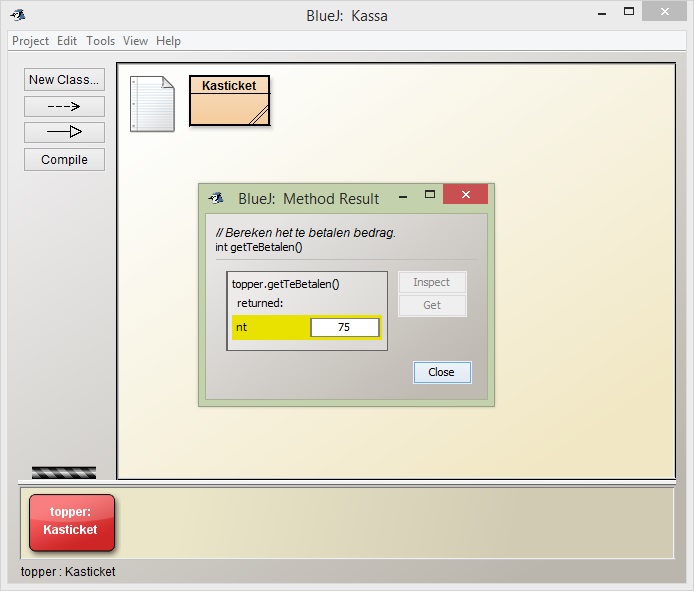Viewport: 694px width, 591px height.
Task: Select the dashed uses-arrow tool
Action: click(64, 106)
